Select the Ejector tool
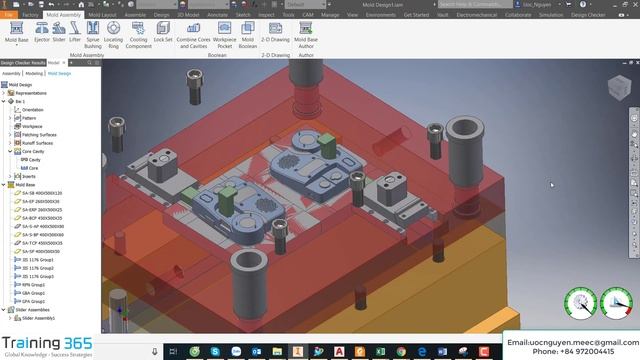640x360 pixels. (42, 32)
